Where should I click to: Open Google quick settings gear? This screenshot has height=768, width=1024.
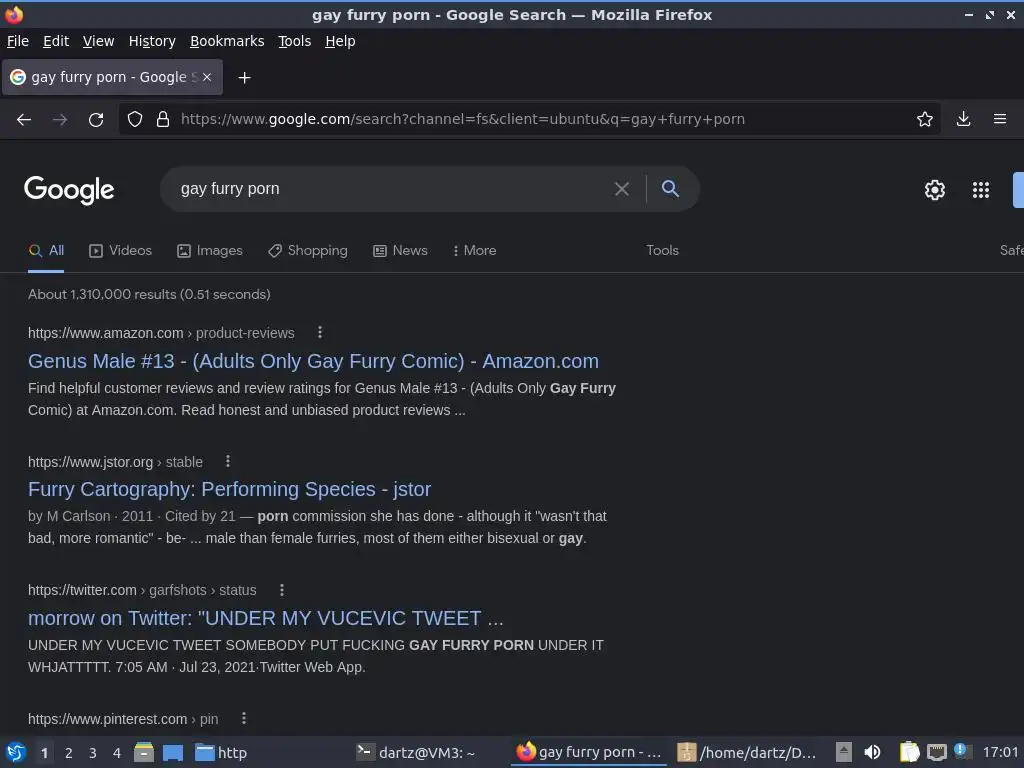(935, 190)
